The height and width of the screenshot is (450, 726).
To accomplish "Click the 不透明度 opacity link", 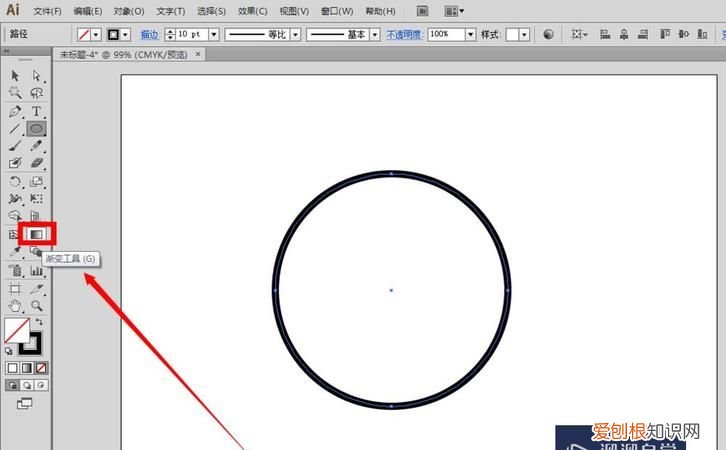I will (405, 34).
